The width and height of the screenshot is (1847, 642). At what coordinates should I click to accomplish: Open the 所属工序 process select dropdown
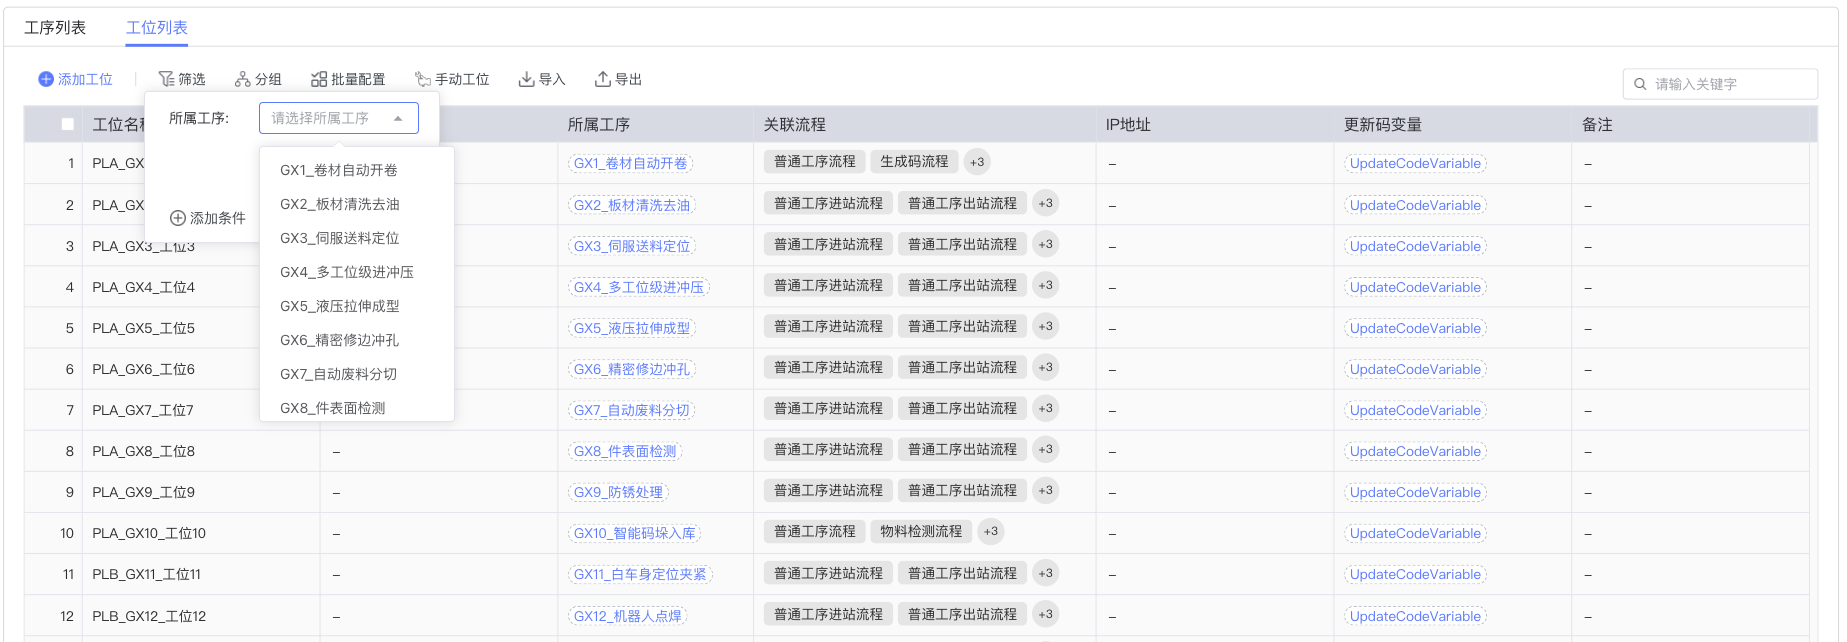click(x=338, y=118)
